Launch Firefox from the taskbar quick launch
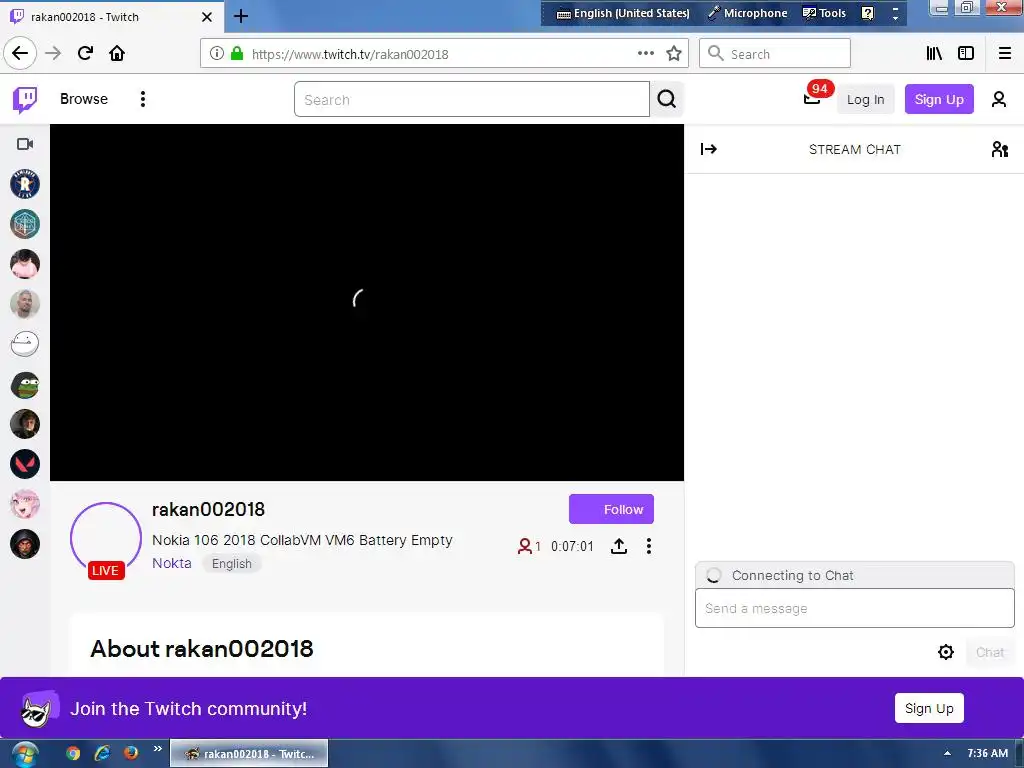Viewport: 1024px width, 768px height. pyautogui.click(x=131, y=753)
